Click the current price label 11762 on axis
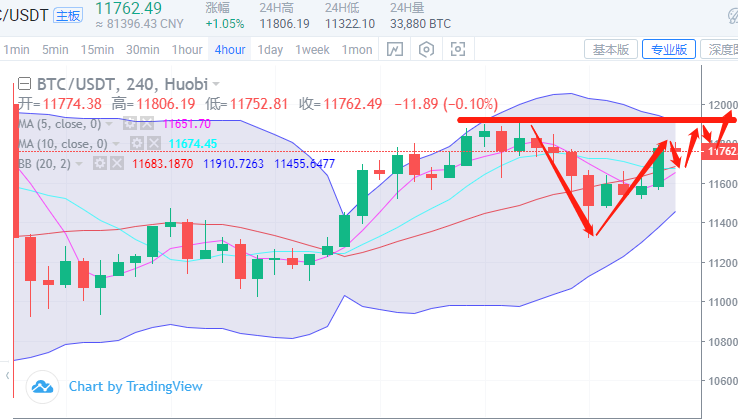 pos(720,152)
